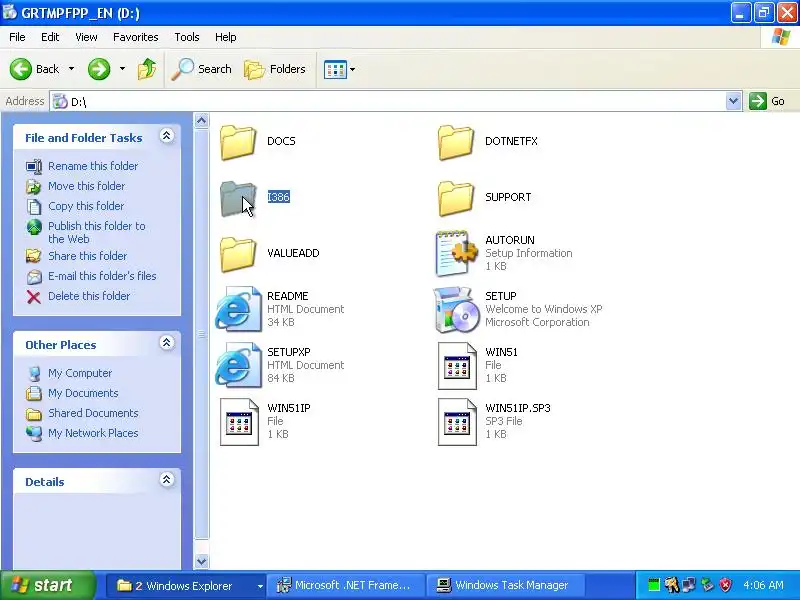The width and height of the screenshot is (800, 600).
Task: Select the VALUEADD folder icon
Action: (x=238, y=255)
